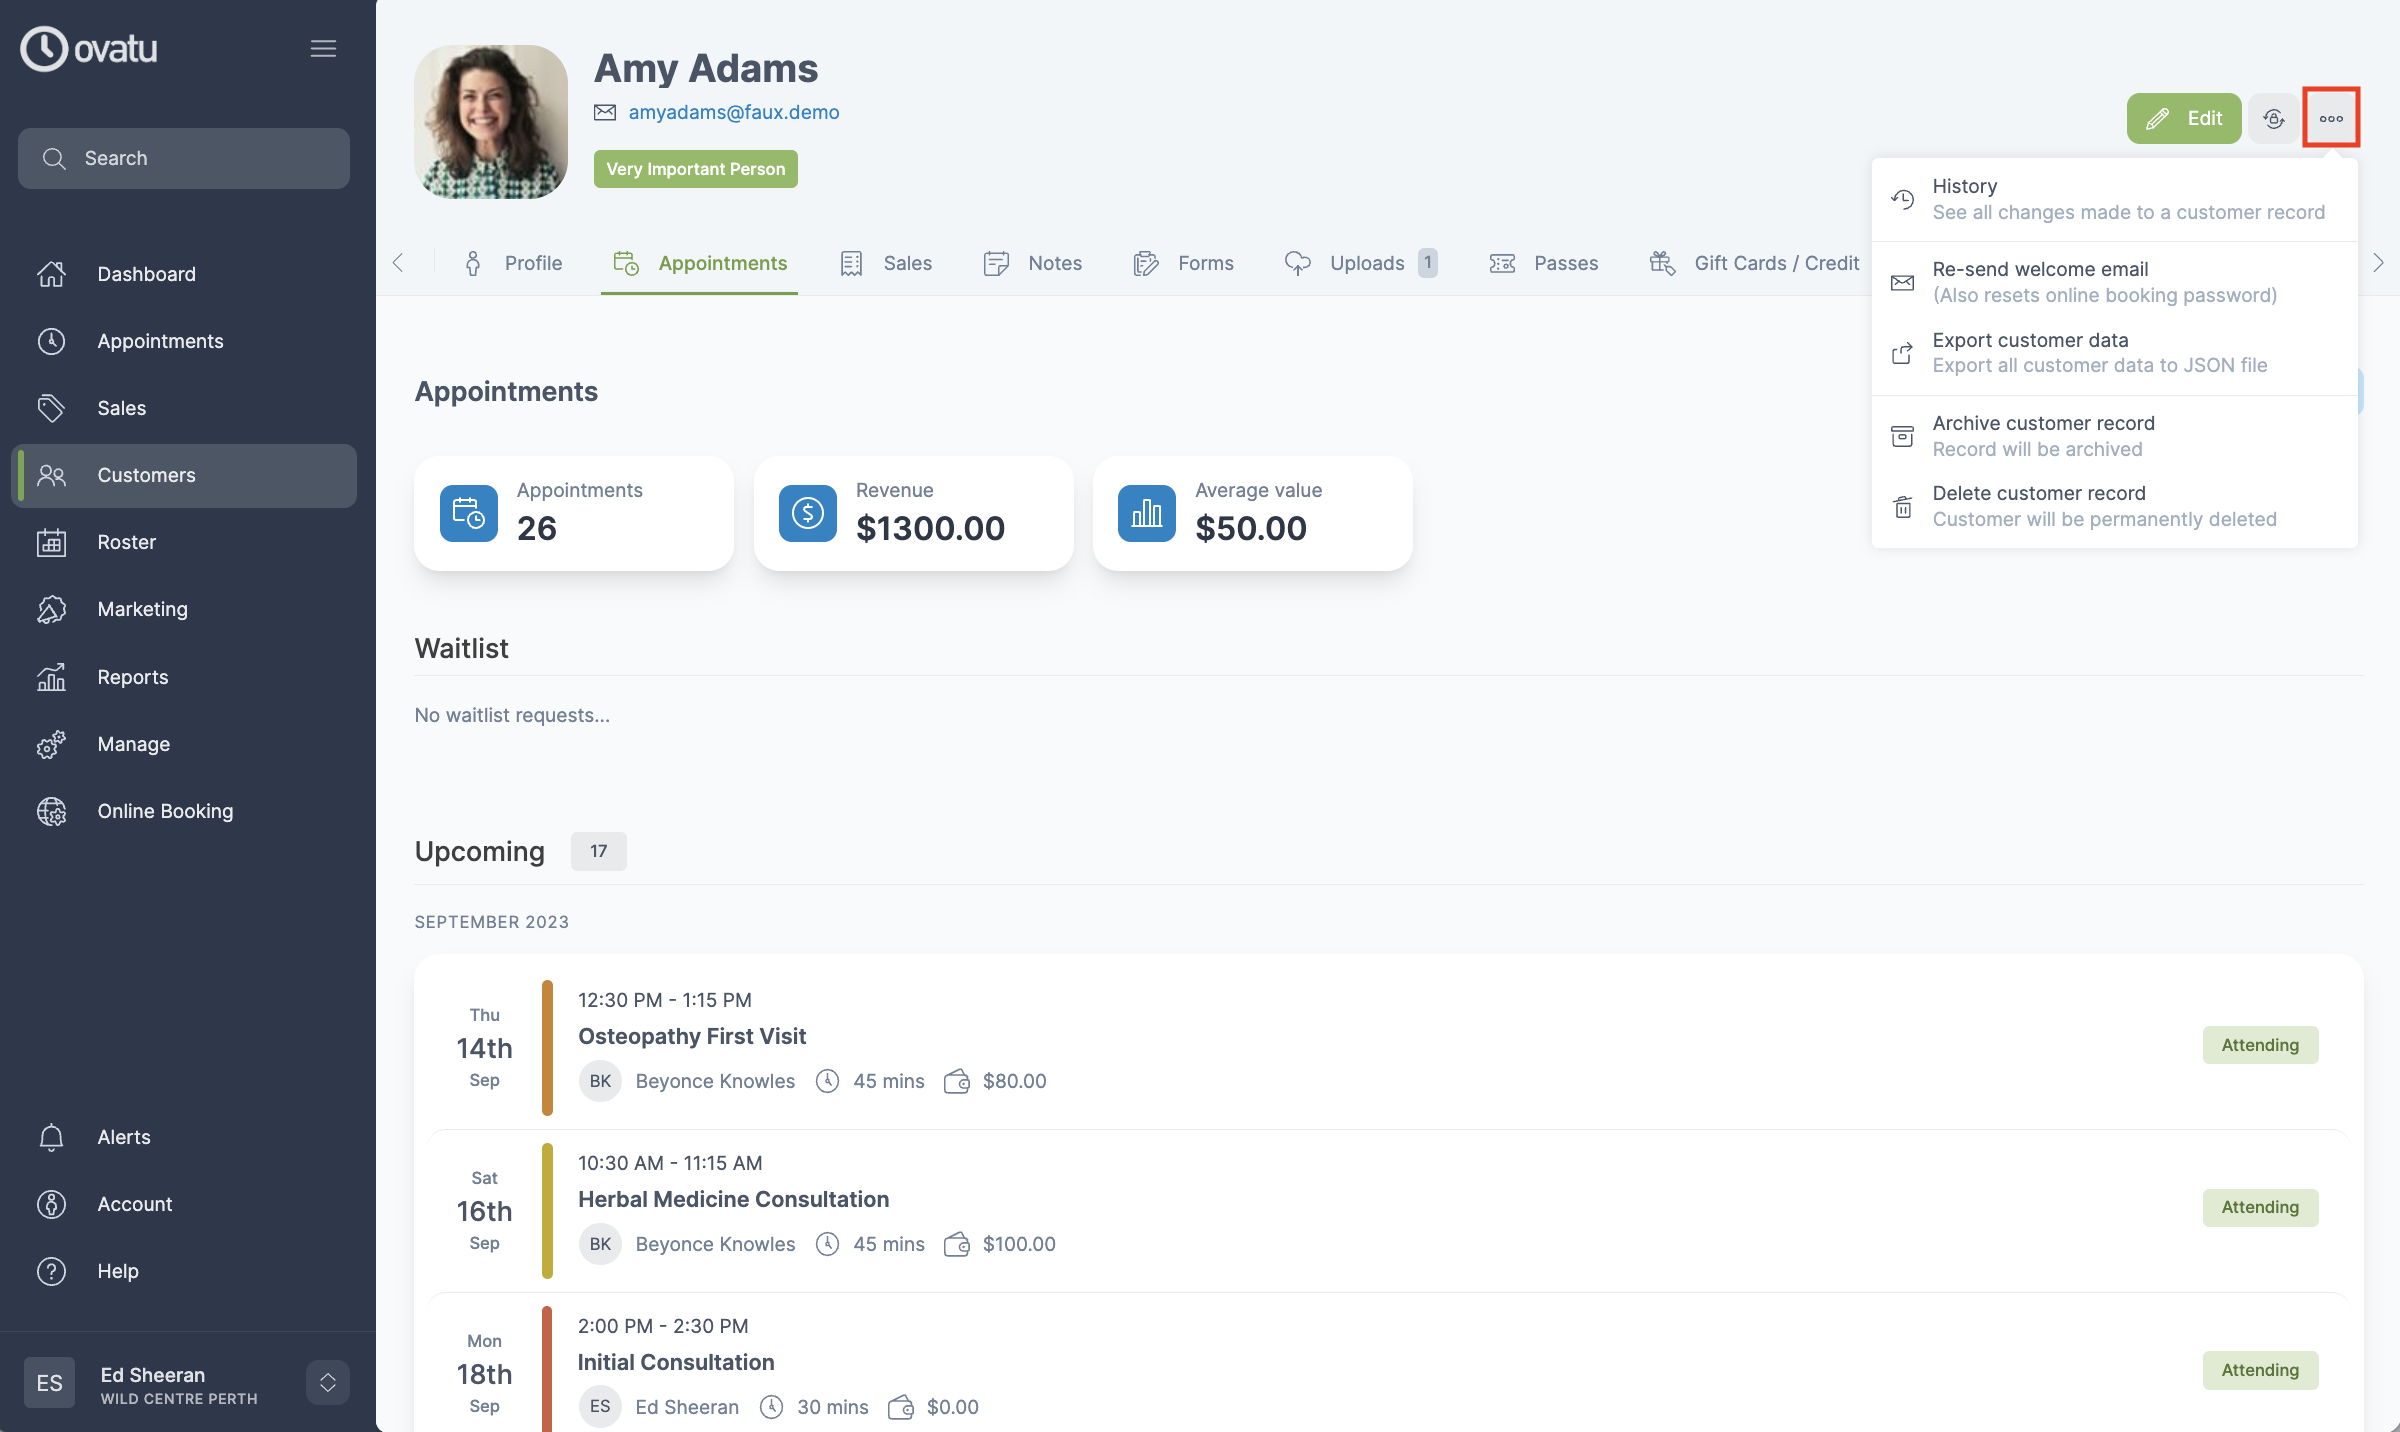The width and height of the screenshot is (2400, 1432).
Task: Click the reset booking password lock icon
Action: click(x=2274, y=118)
